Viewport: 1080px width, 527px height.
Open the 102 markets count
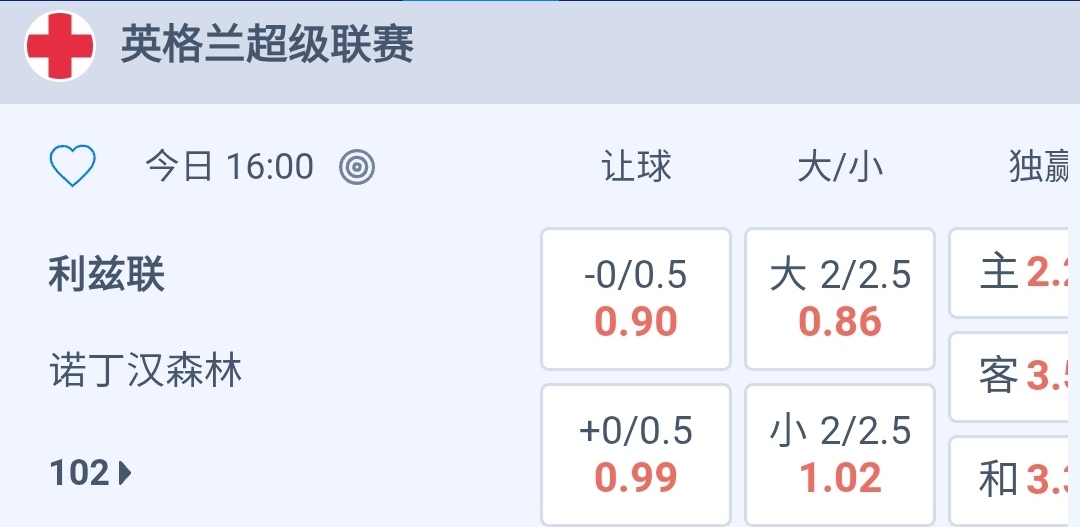click(x=79, y=473)
